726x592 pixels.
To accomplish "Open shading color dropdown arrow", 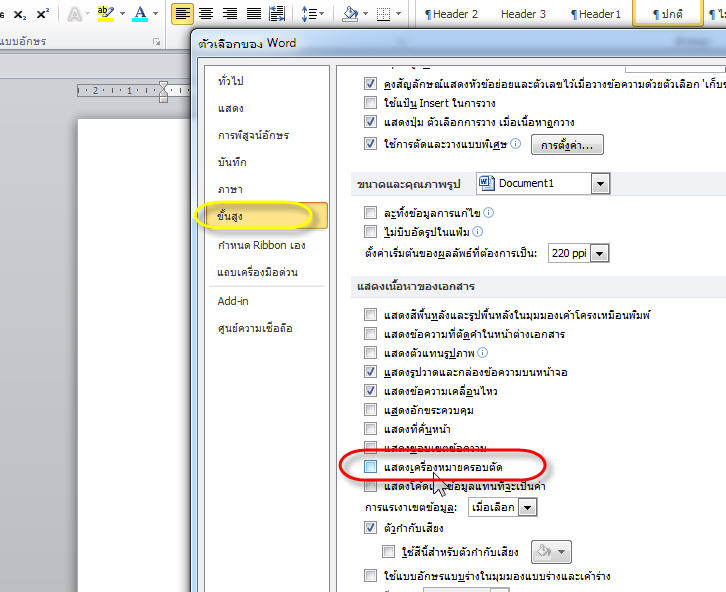I will pyautogui.click(x=365, y=14).
